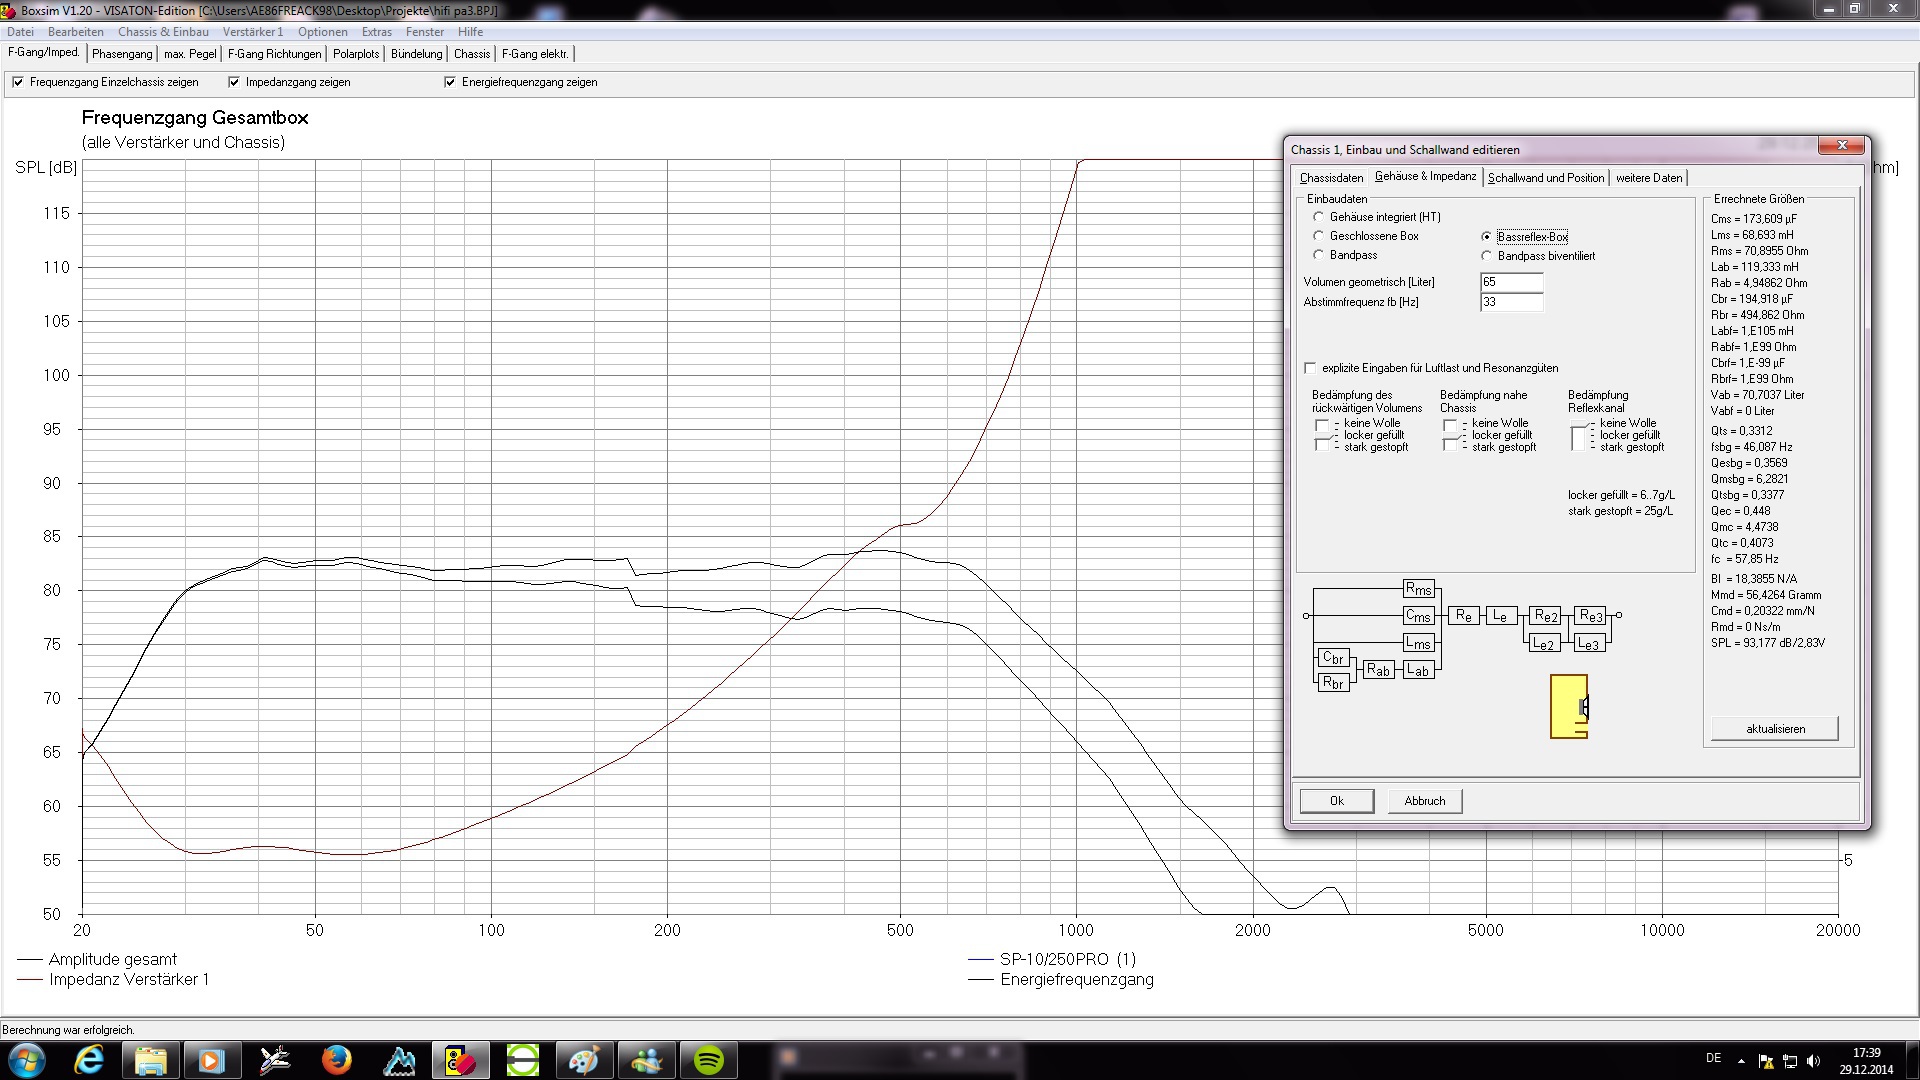Viewport: 1920px width, 1080px height.
Task: Click the Abbruch button
Action: (x=1424, y=801)
